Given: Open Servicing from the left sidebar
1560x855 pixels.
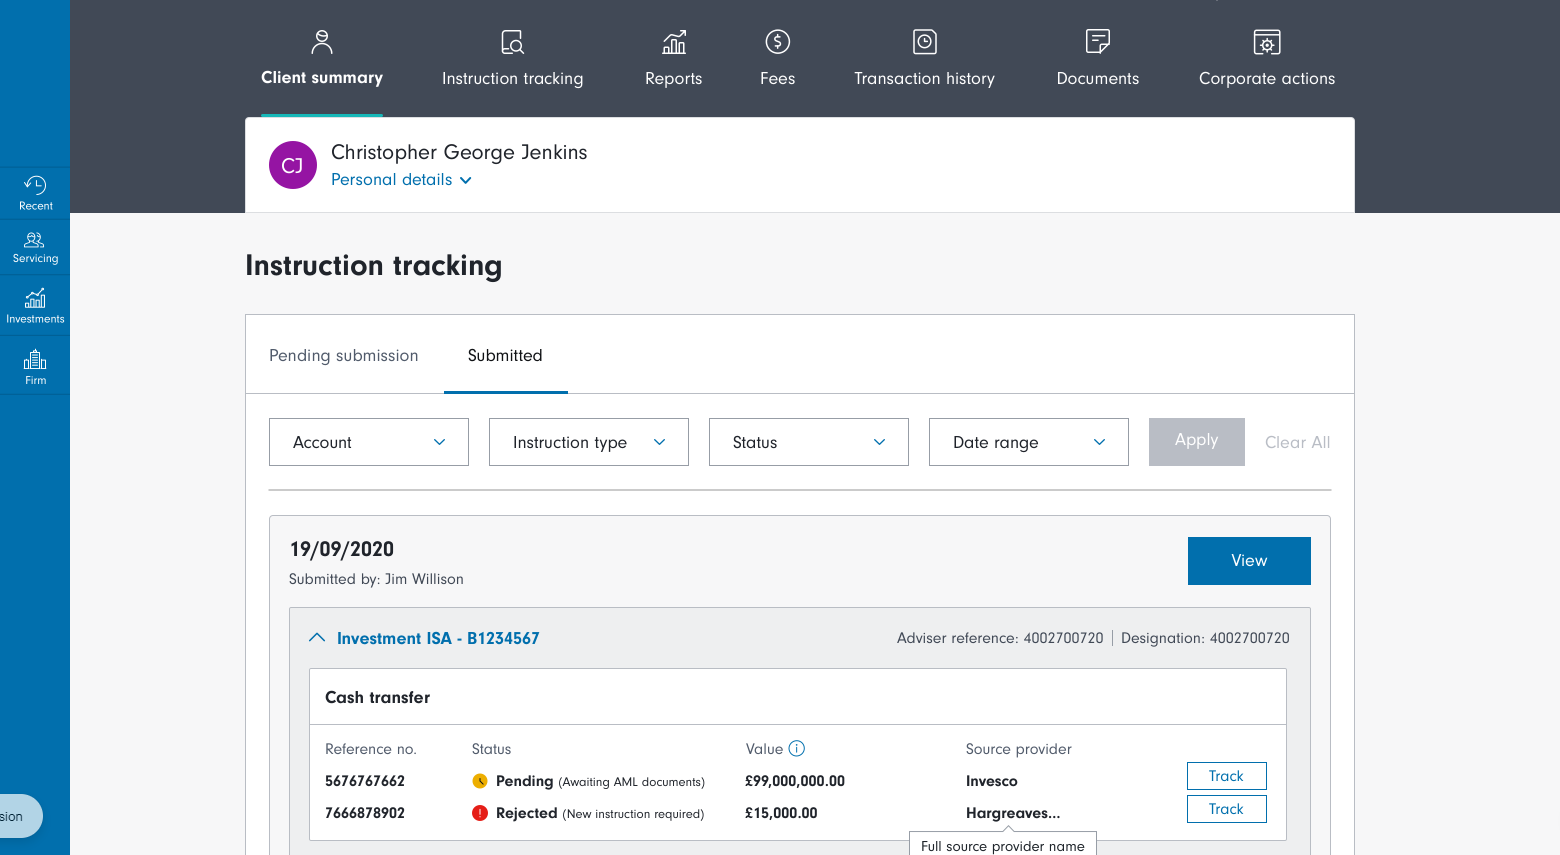Looking at the screenshot, I should (x=35, y=247).
